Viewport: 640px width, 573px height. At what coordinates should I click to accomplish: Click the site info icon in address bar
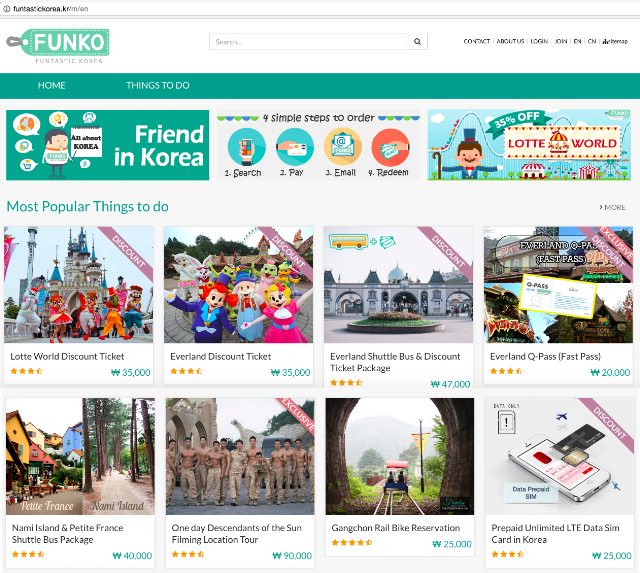7,9
